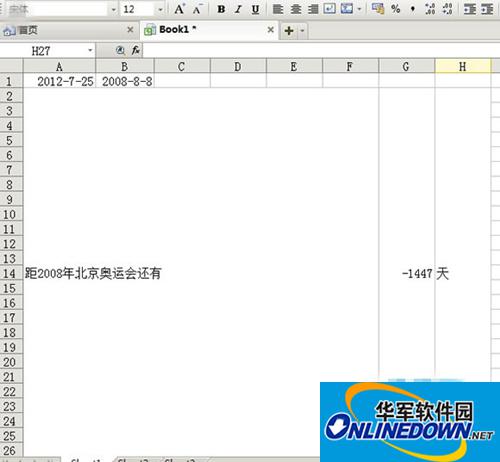This screenshot has height=462, width=500.
Task: Switch to the Book1 document tab
Action: pos(209,30)
